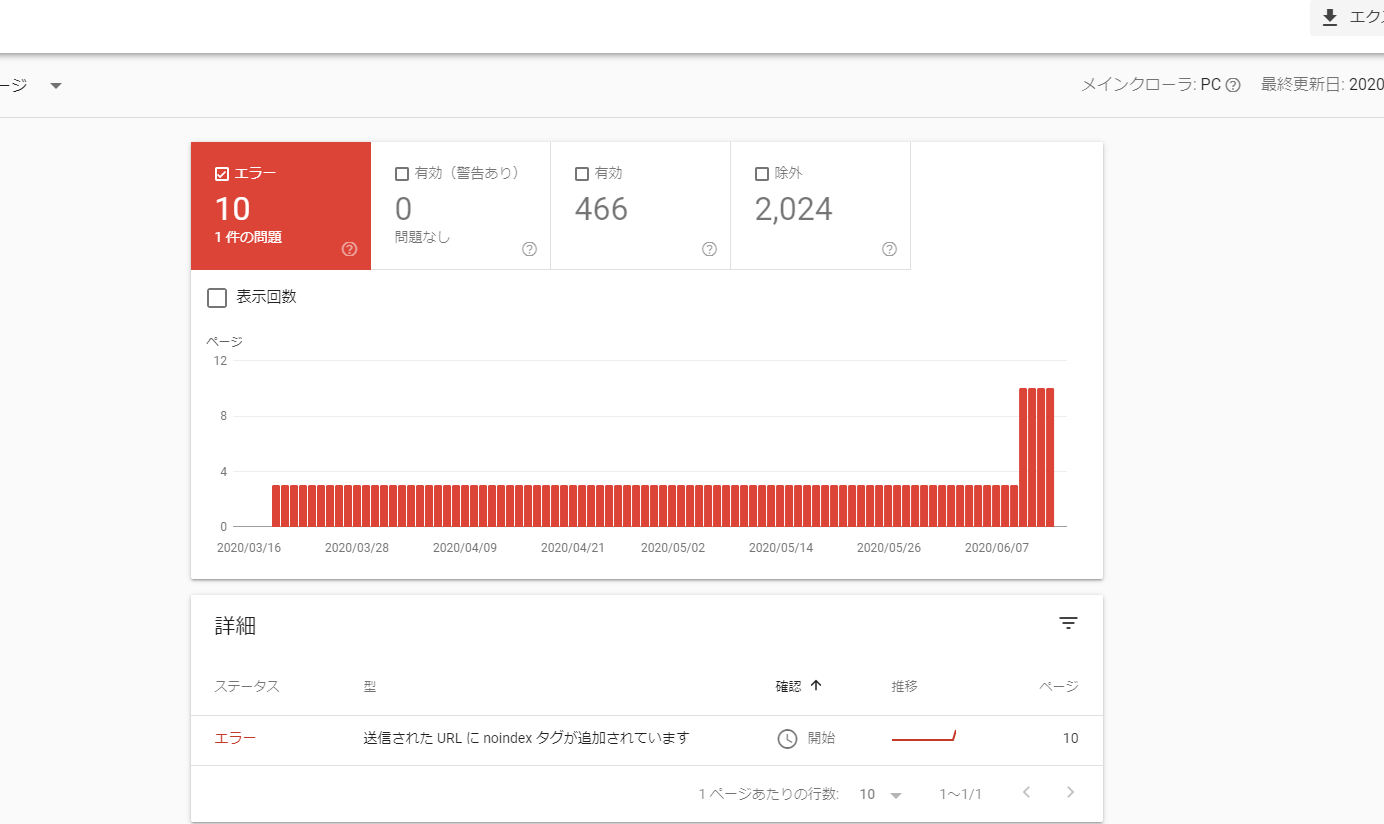The height and width of the screenshot is (824, 1384).
Task: Open help icon beside メインクローラ: PC
Action: pyautogui.click(x=1233, y=85)
